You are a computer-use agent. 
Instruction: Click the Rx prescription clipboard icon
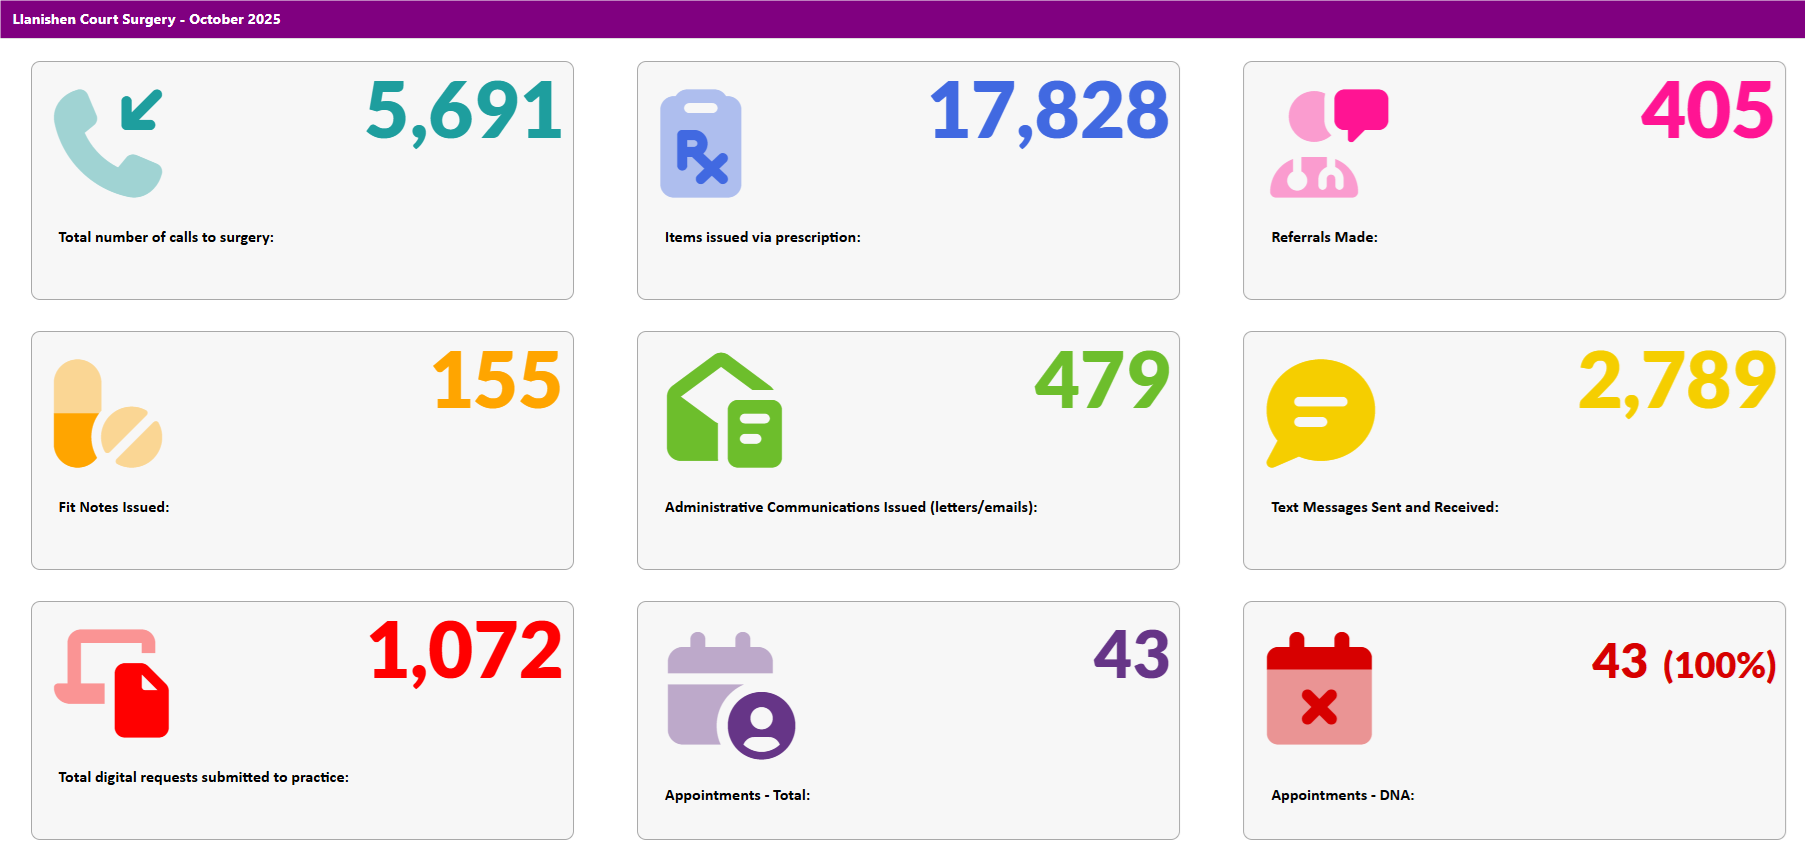point(701,143)
